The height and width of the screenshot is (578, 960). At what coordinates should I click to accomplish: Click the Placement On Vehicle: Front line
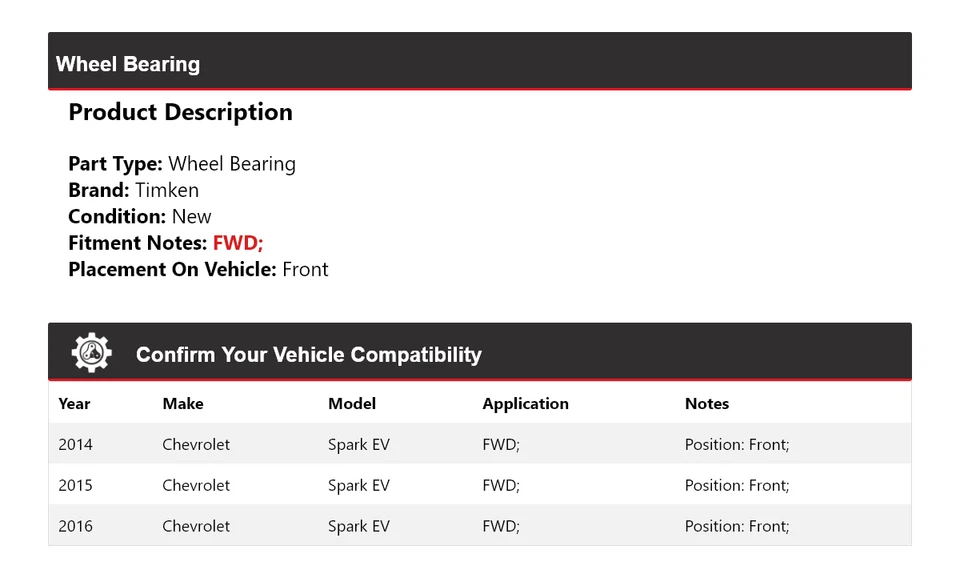click(198, 269)
